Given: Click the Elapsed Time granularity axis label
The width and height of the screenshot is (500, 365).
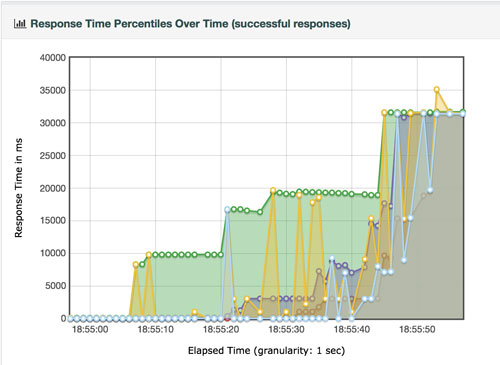Looking at the screenshot, I should click(x=266, y=351).
